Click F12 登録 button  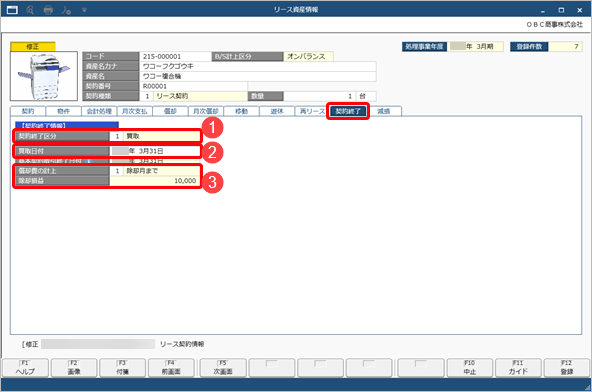click(567, 367)
